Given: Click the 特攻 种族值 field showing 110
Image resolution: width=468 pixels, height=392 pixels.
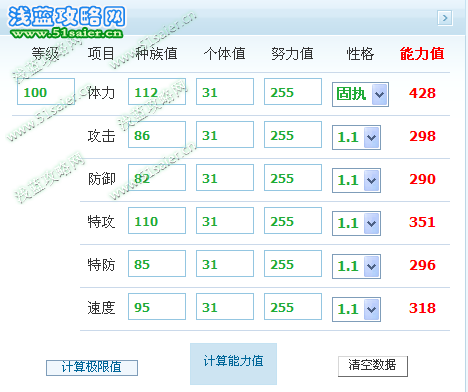Looking at the screenshot, I should (x=157, y=221).
